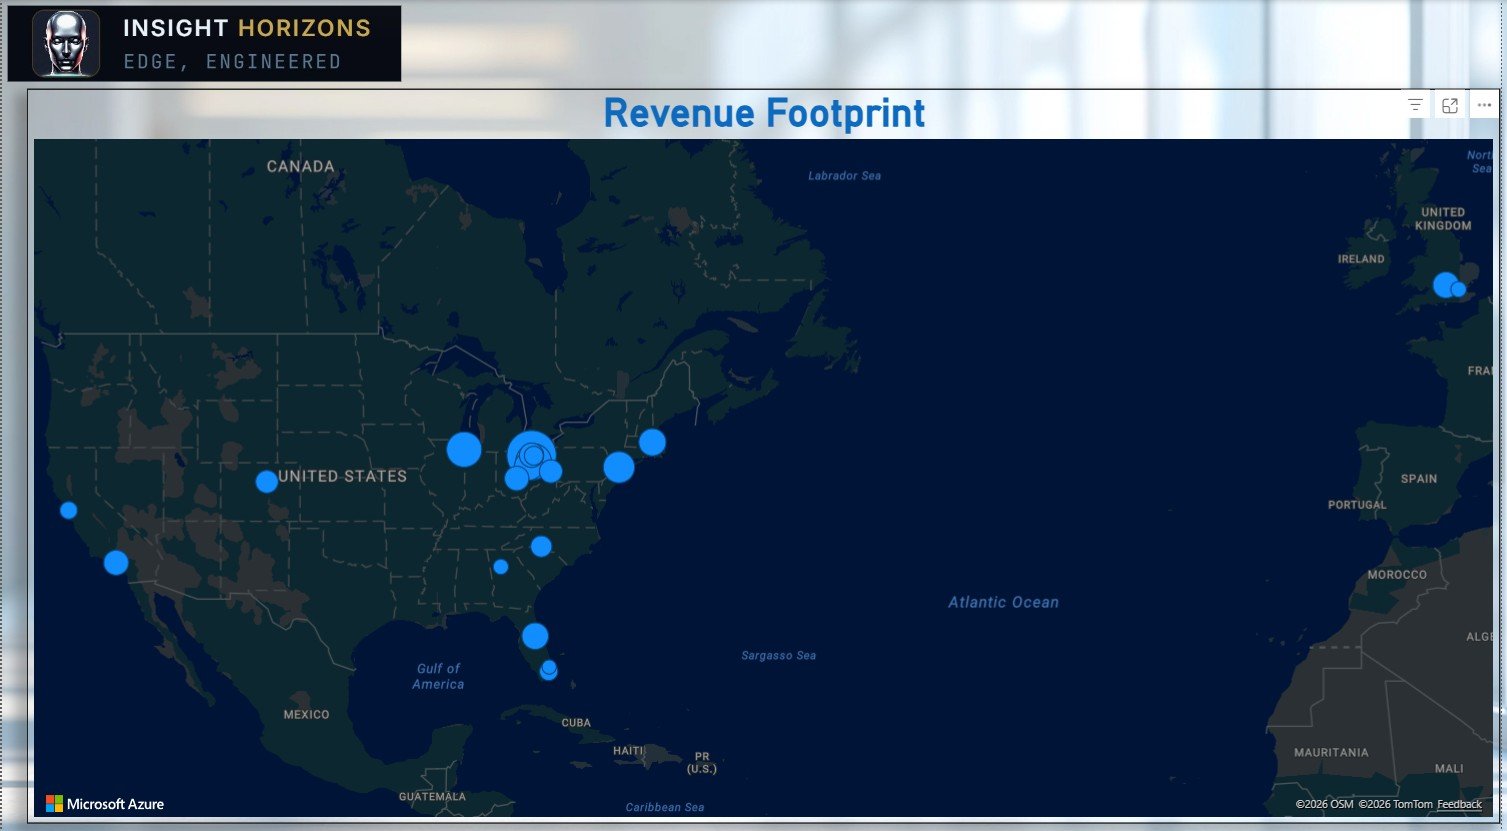Click the Caribbean Sea label
Image resolution: width=1507 pixels, height=831 pixels.
pos(665,807)
